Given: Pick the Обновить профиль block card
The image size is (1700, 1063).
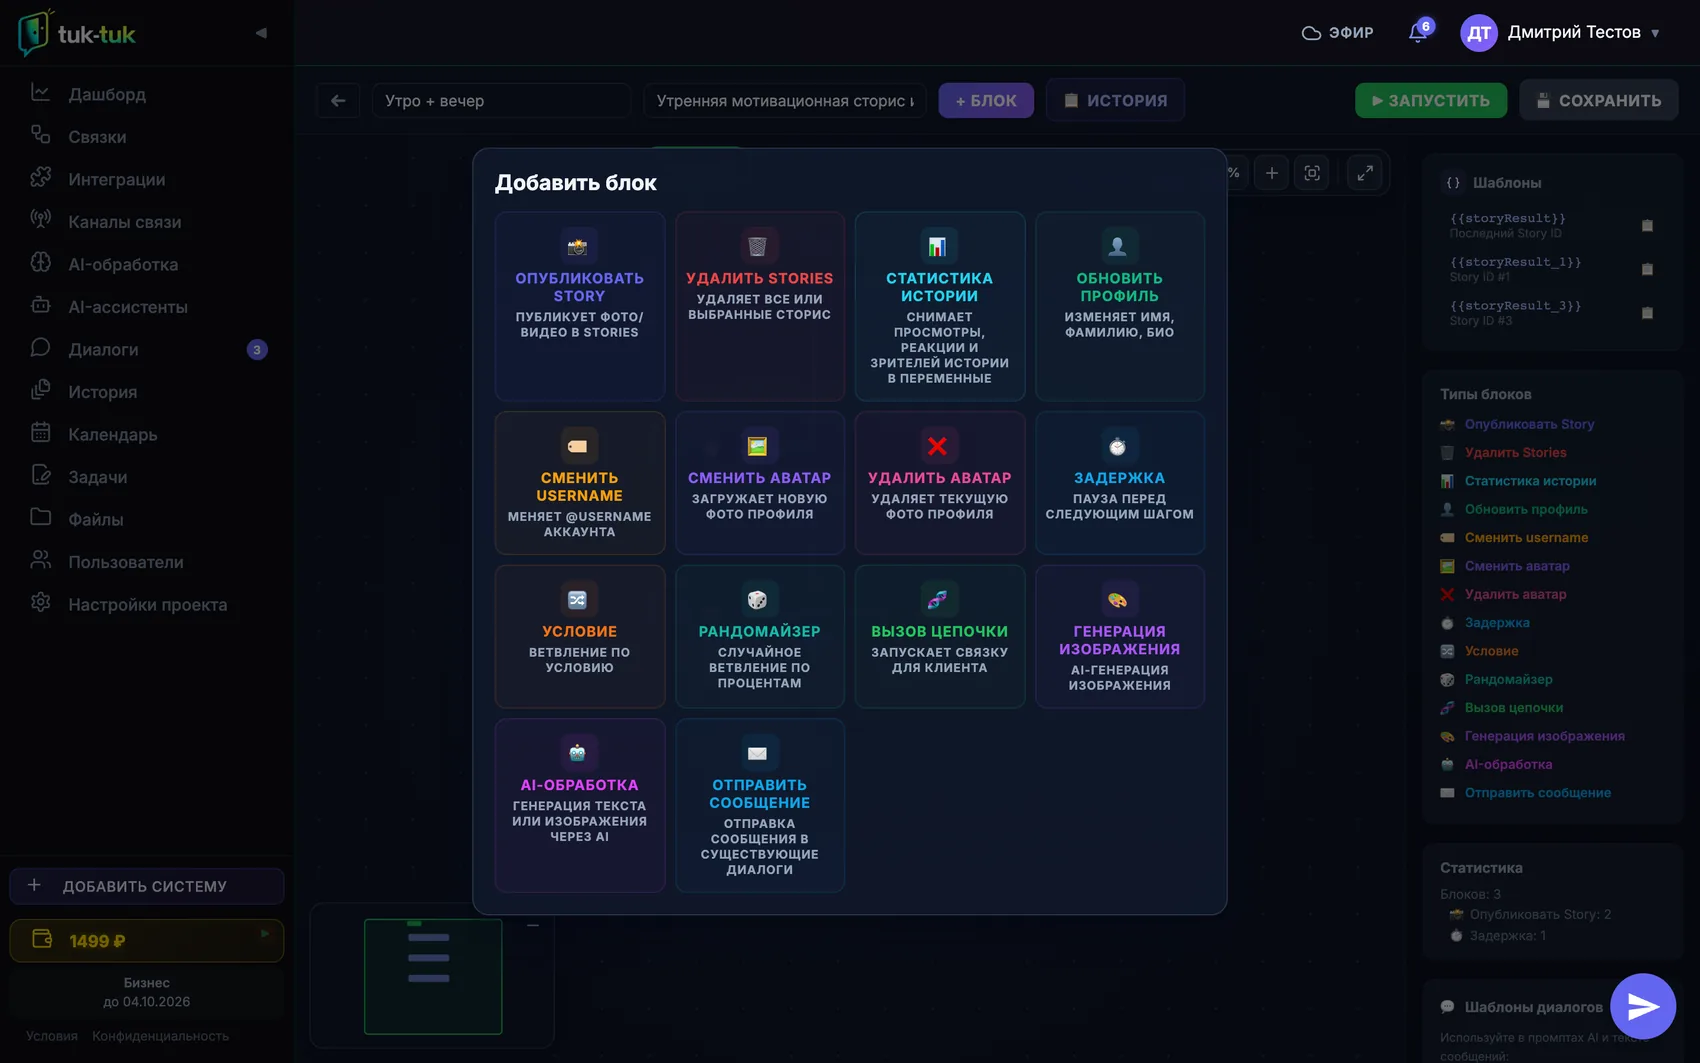Looking at the screenshot, I should 1119,306.
